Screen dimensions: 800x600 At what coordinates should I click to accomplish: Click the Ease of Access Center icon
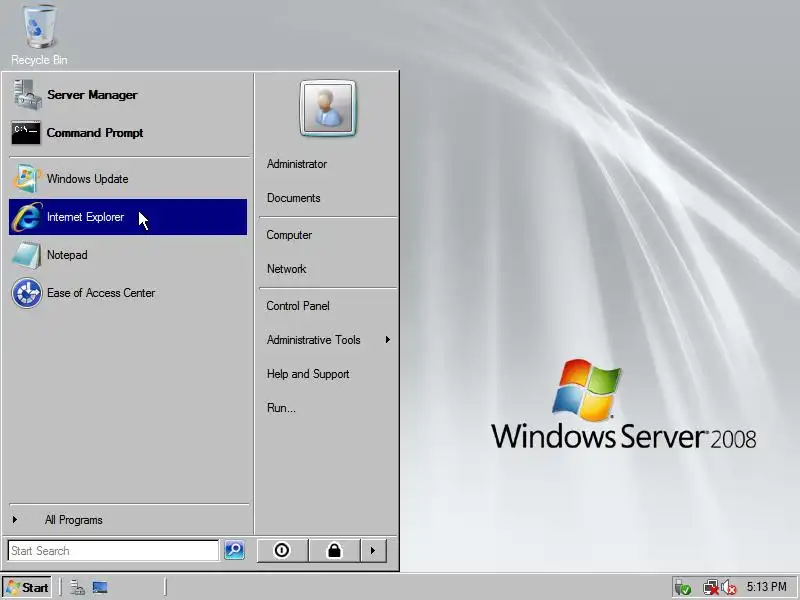click(x=27, y=293)
